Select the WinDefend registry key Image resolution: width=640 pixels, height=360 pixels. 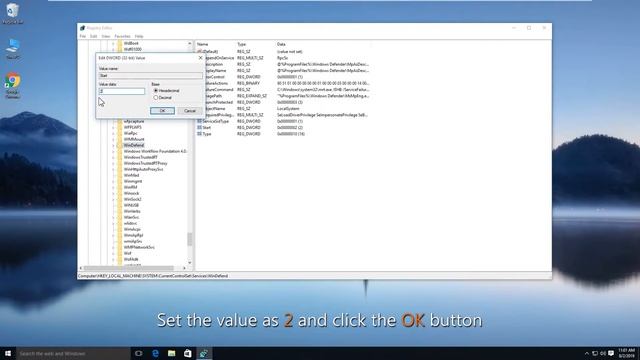tap(134, 145)
